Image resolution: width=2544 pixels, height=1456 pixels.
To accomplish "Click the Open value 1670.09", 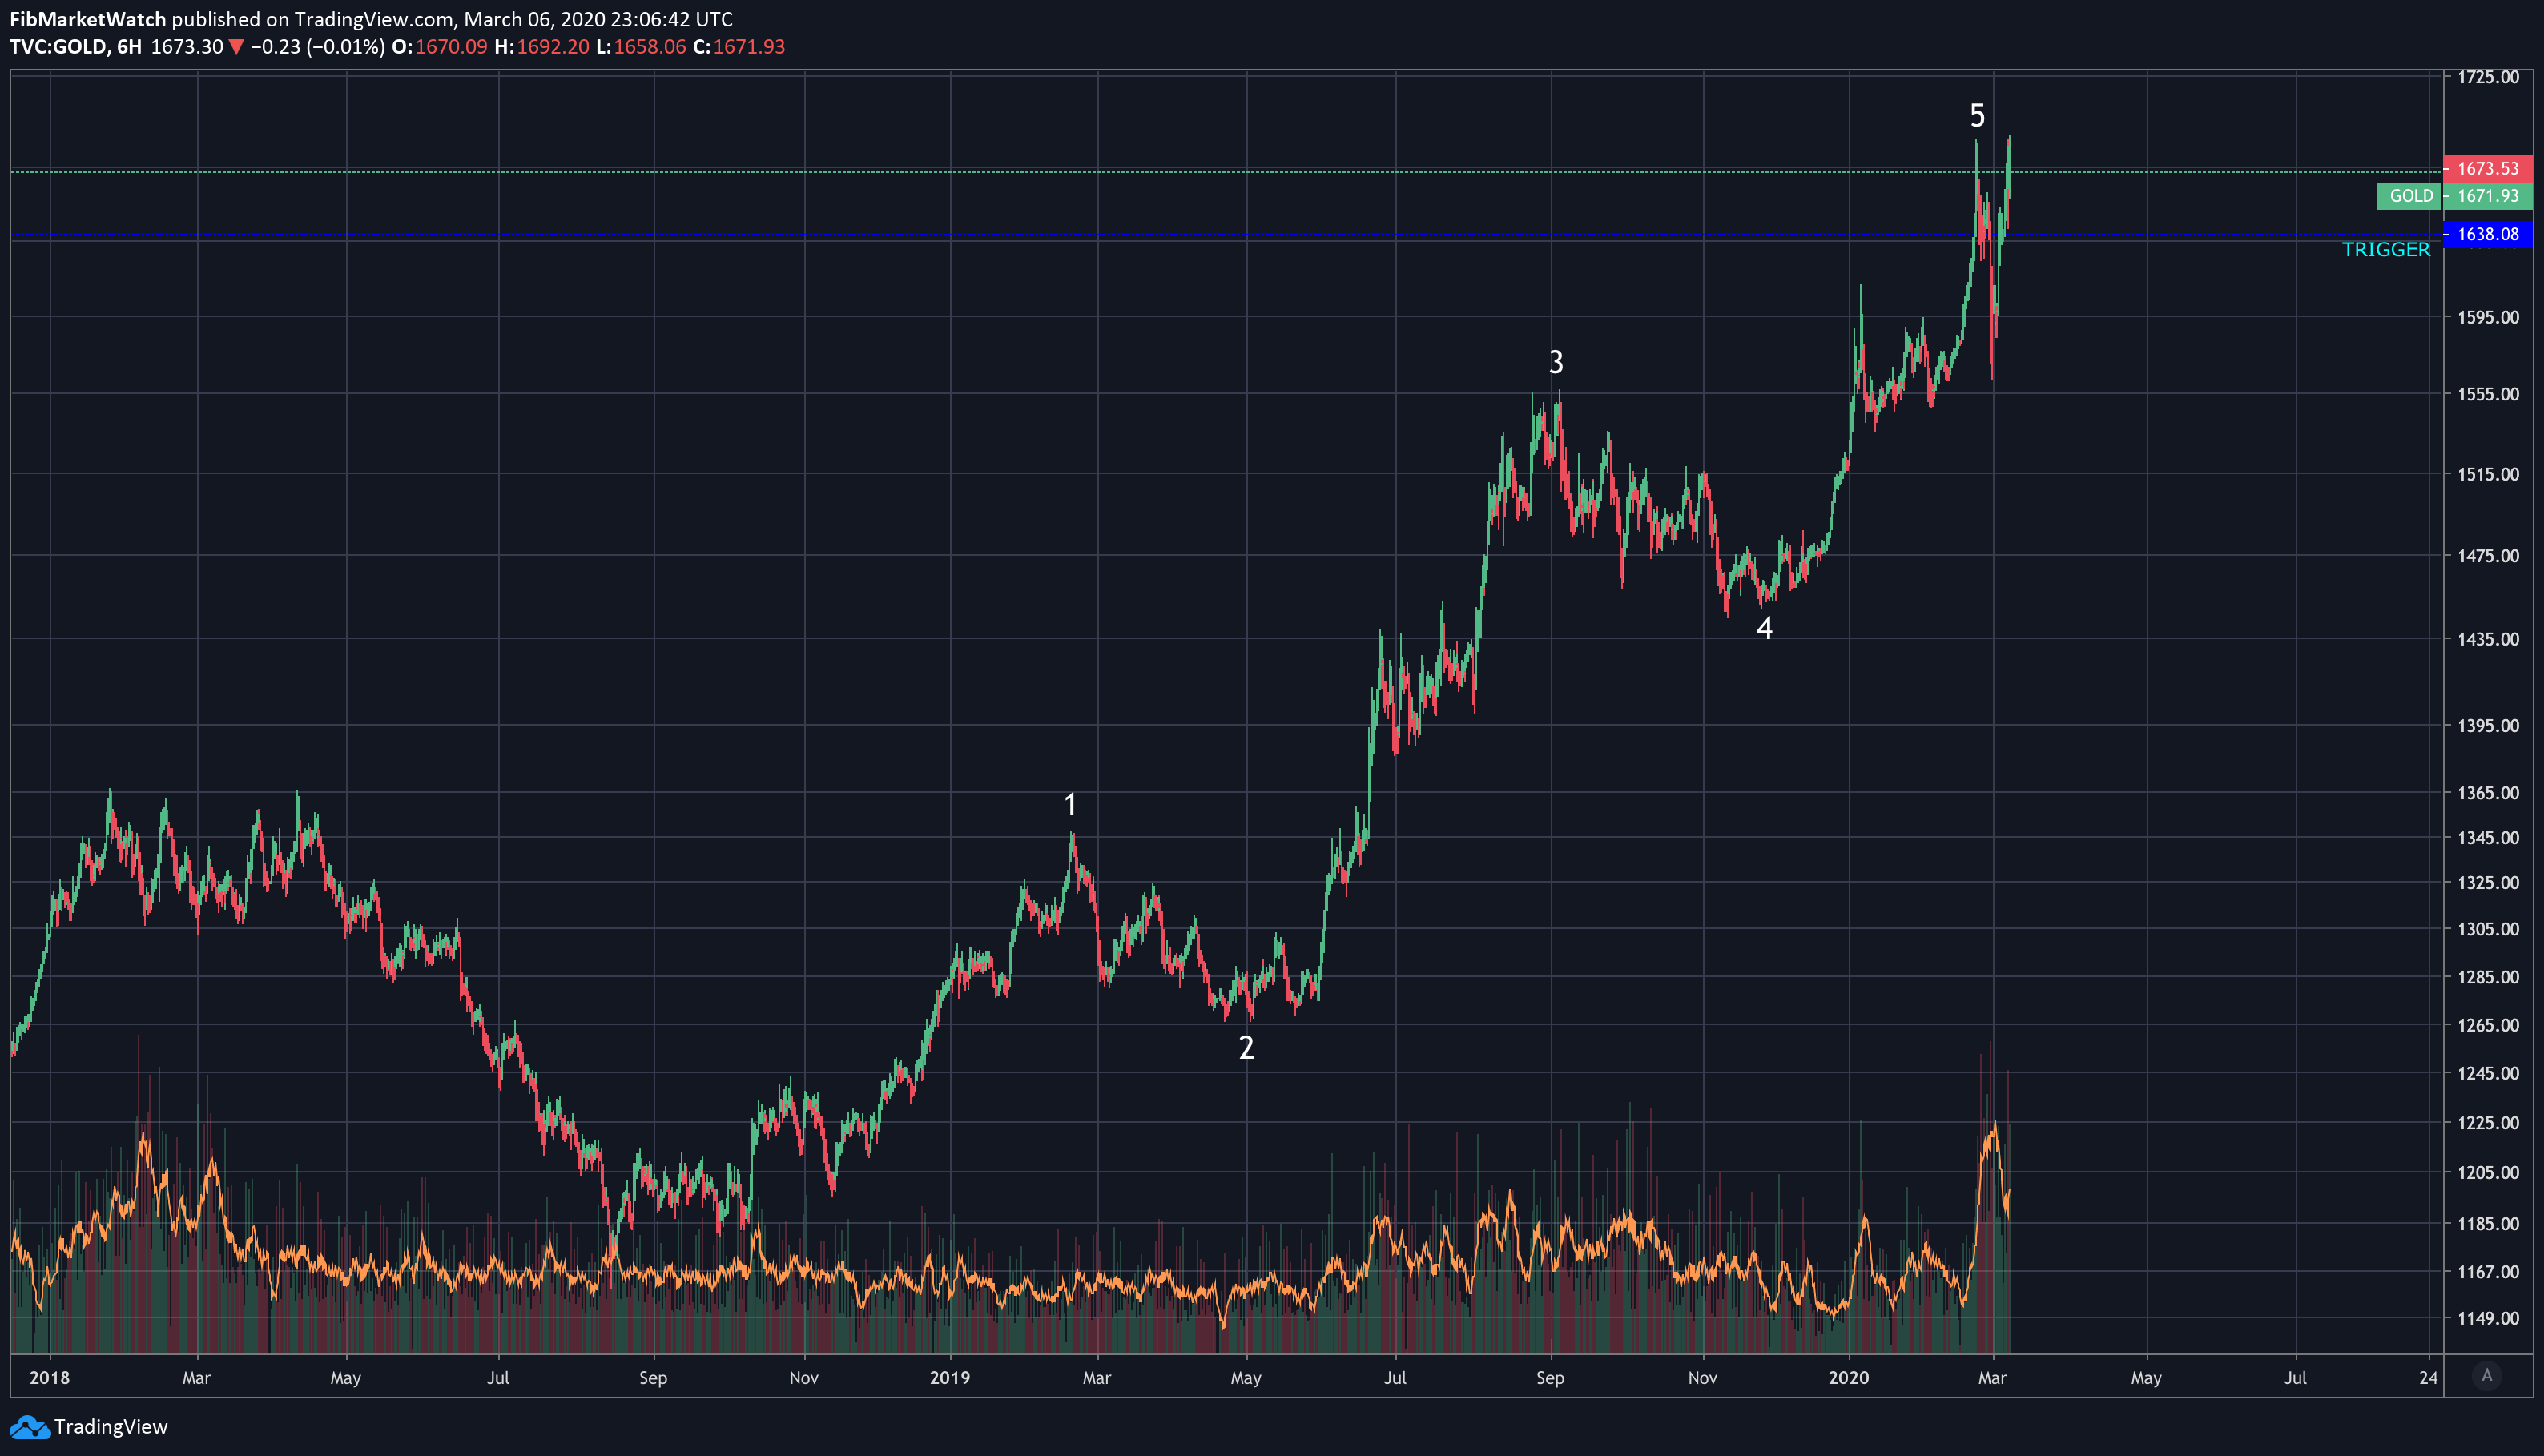I will (451, 47).
